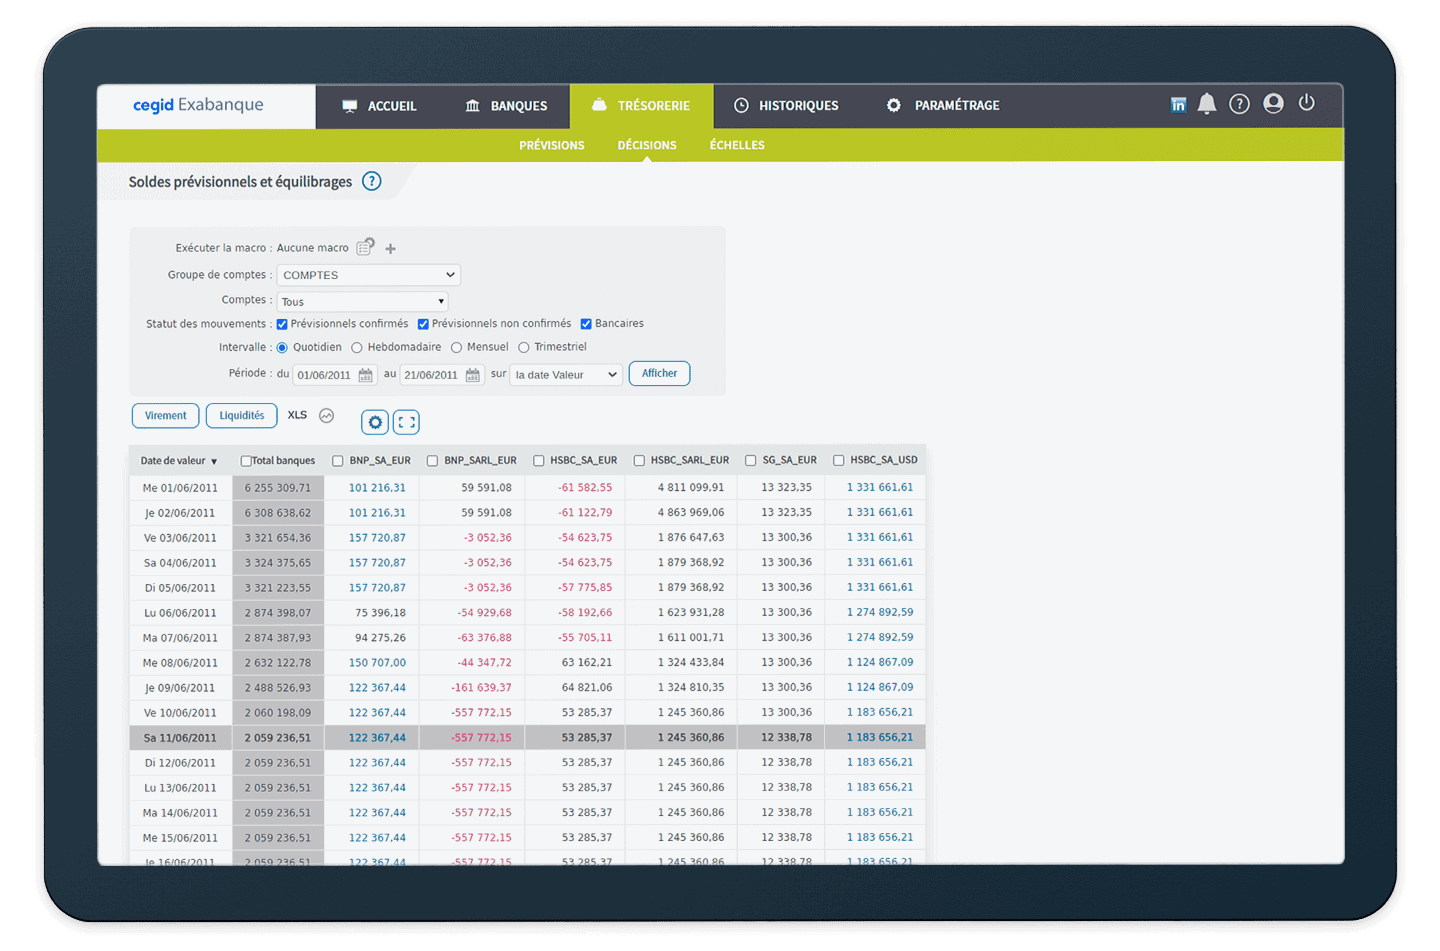The height and width of the screenshot is (951, 1440).
Task: Uncheck Prévisionnels confirmés checkbox
Action: [x=282, y=324]
